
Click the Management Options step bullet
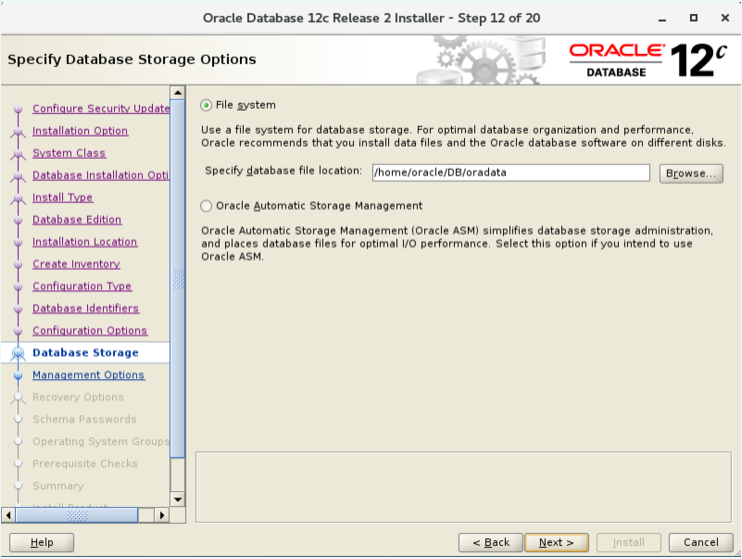pos(18,375)
